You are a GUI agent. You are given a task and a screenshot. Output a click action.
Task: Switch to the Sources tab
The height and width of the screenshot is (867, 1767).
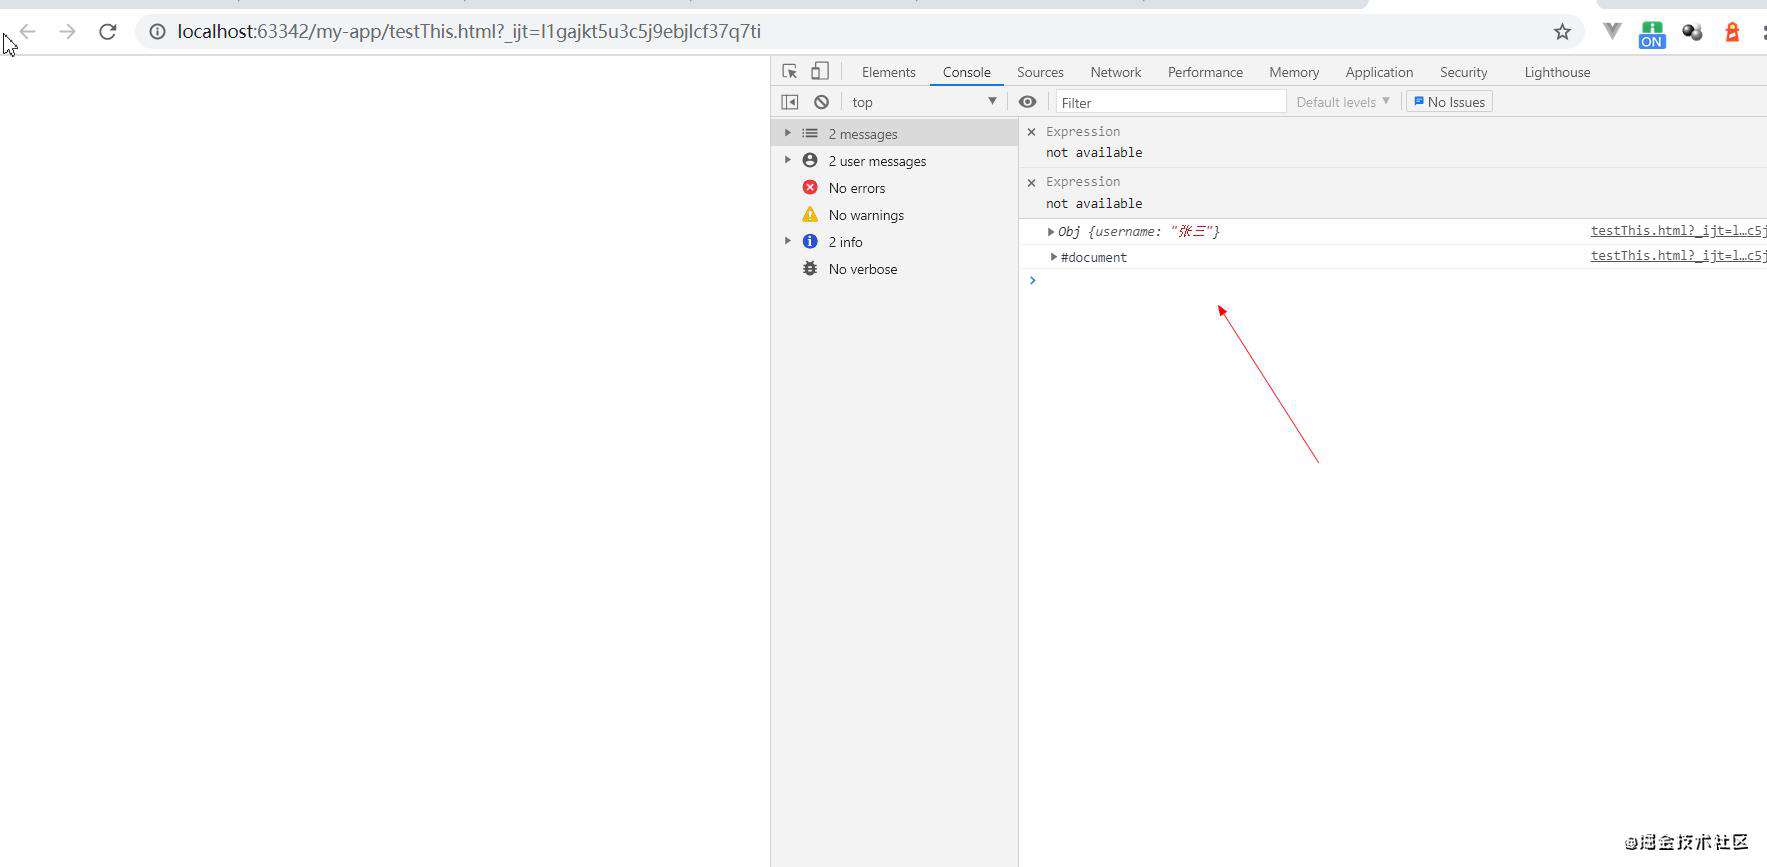click(1040, 72)
